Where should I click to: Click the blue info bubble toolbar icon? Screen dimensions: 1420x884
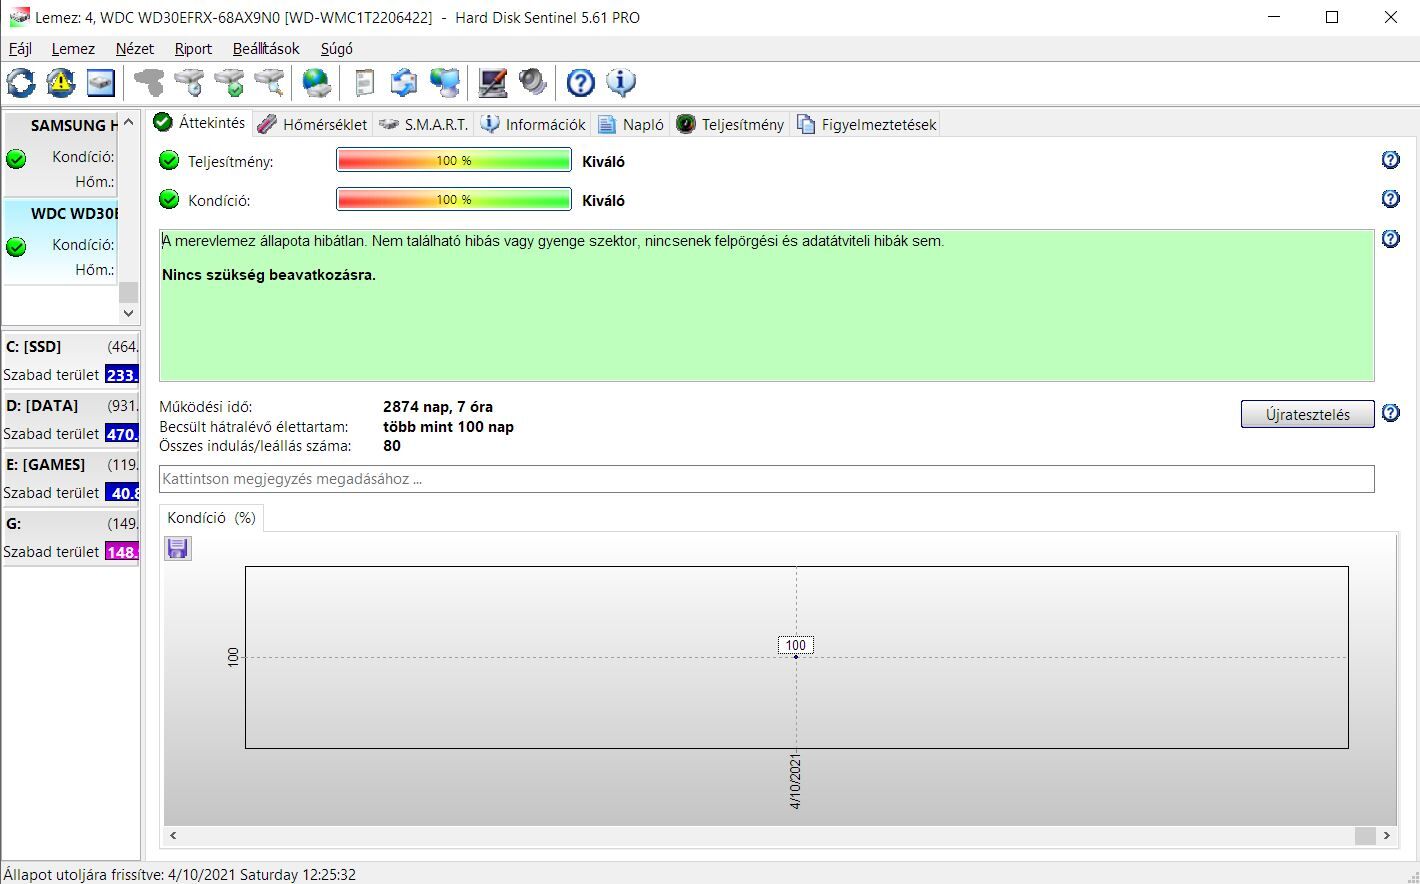point(620,82)
